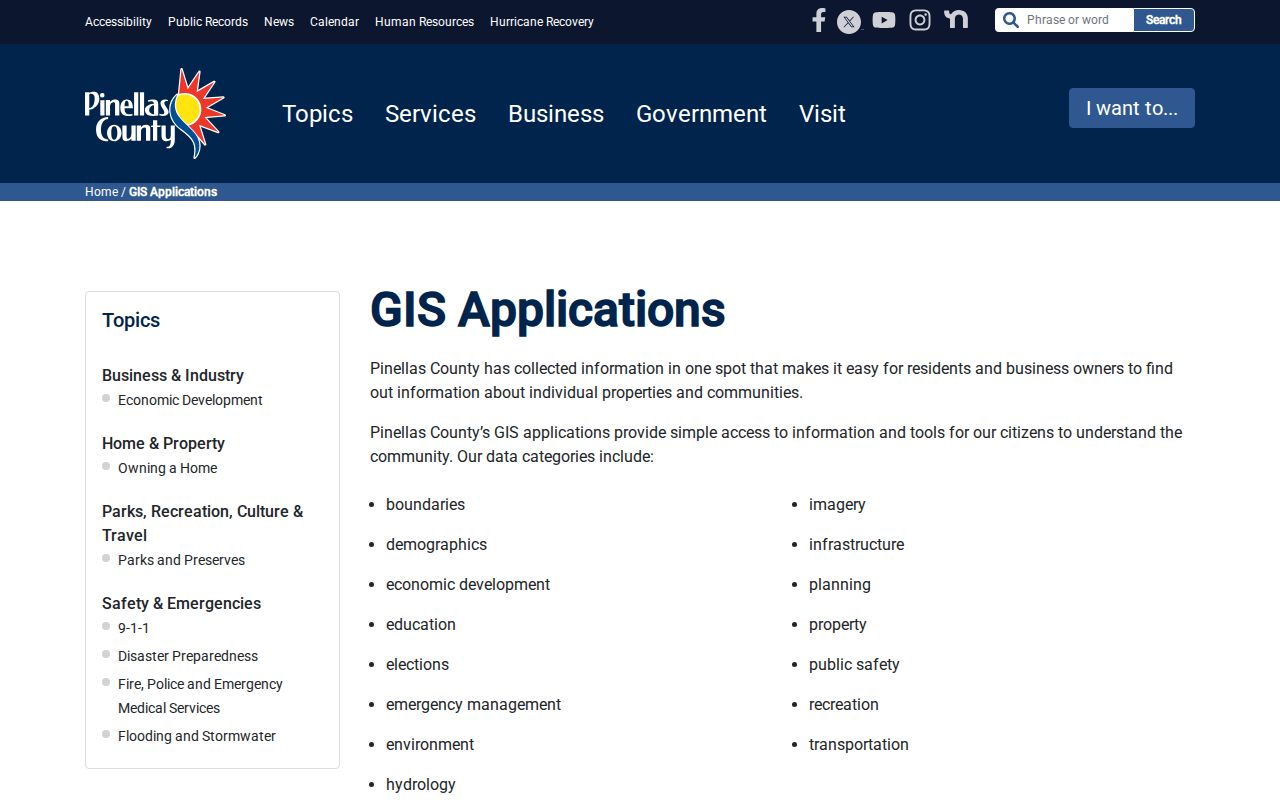The height and width of the screenshot is (800, 1280).
Task: Open the Hurricane Recovery link
Action: point(542,22)
